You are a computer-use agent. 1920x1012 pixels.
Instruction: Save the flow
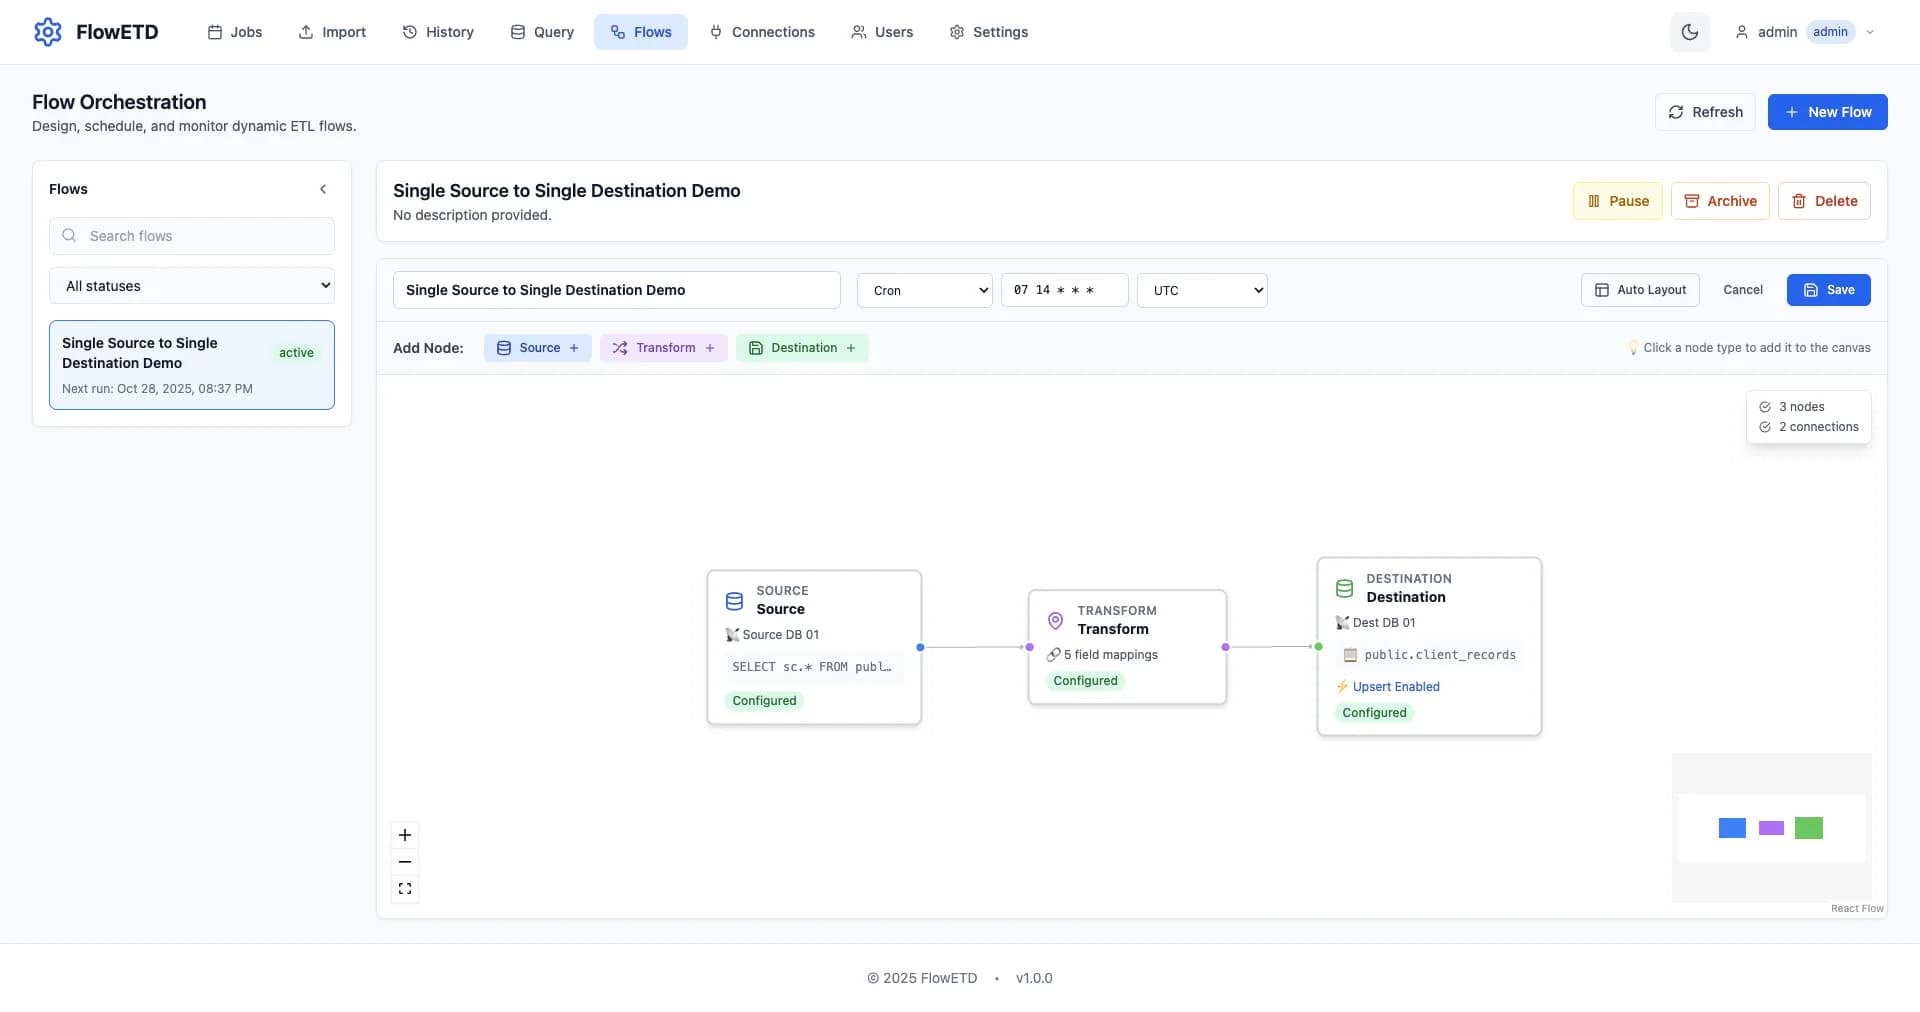click(1829, 290)
